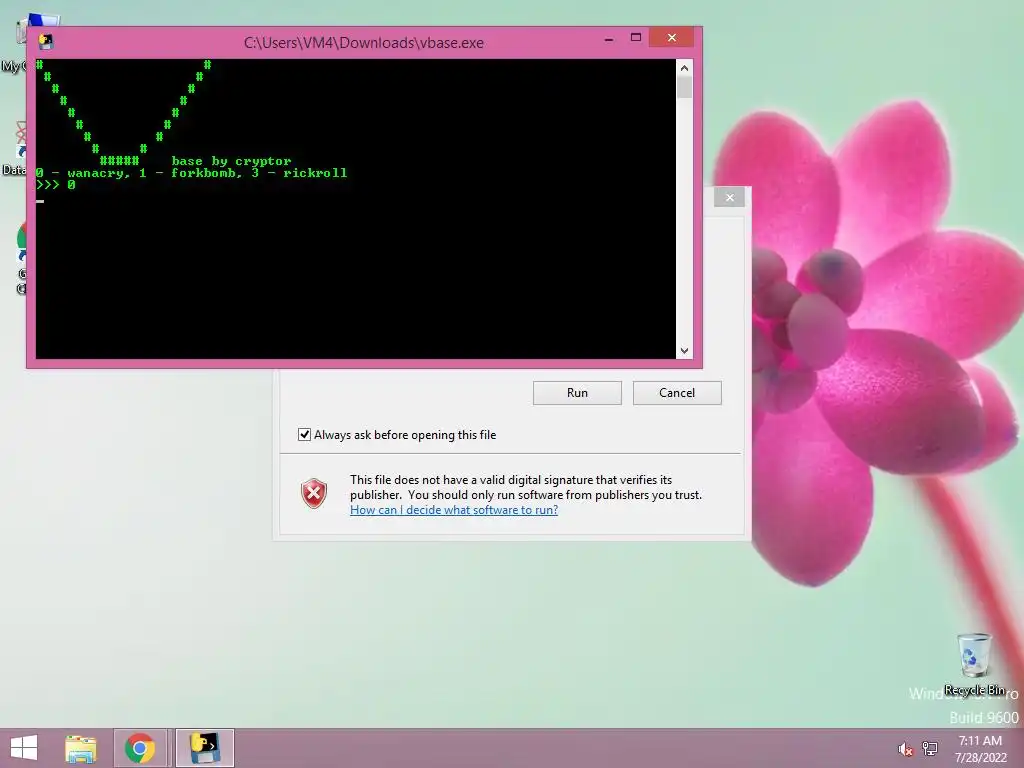Click the console scrollbar down arrow

pyautogui.click(x=684, y=351)
